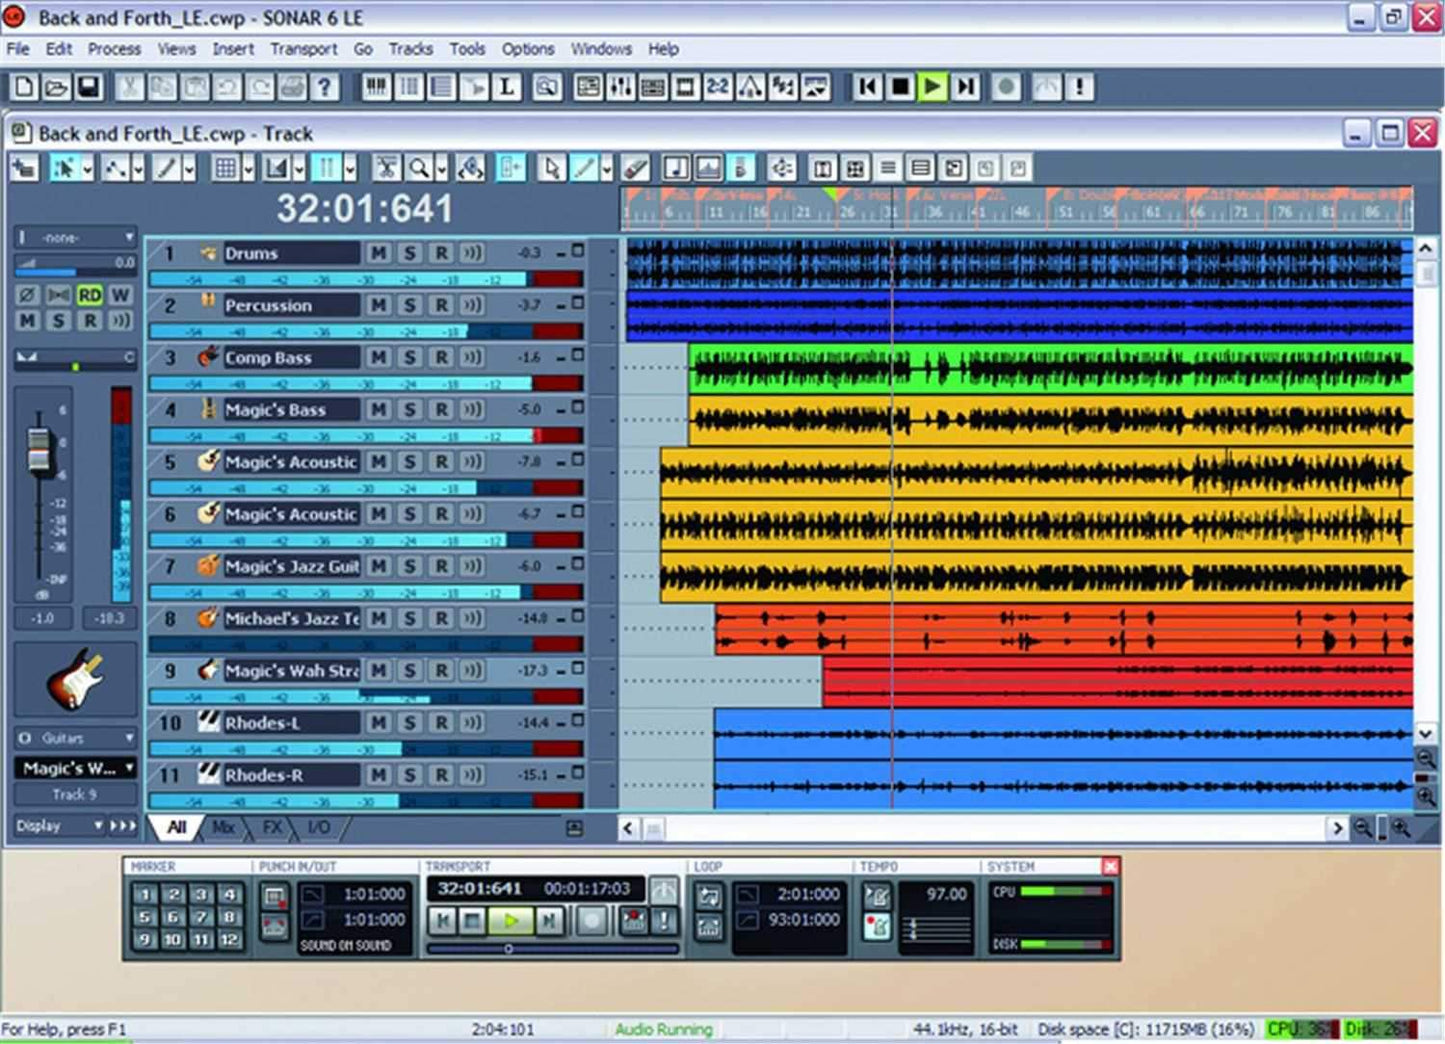Mute the Drums track

[378, 253]
